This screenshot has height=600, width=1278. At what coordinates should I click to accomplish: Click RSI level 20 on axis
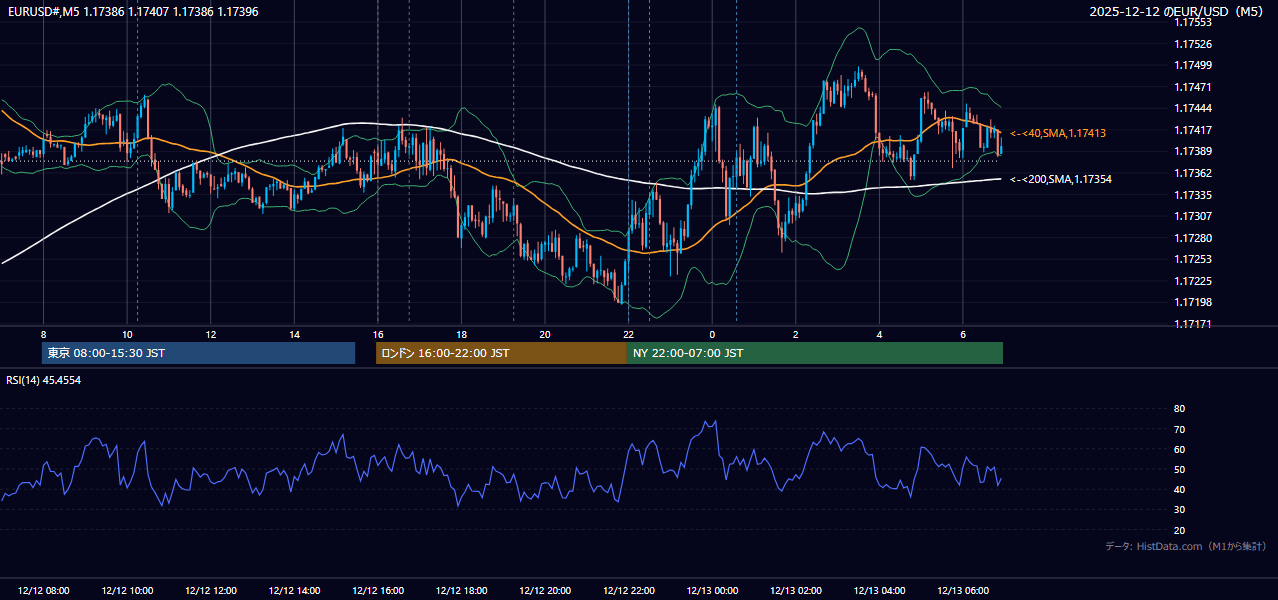(x=1179, y=530)
